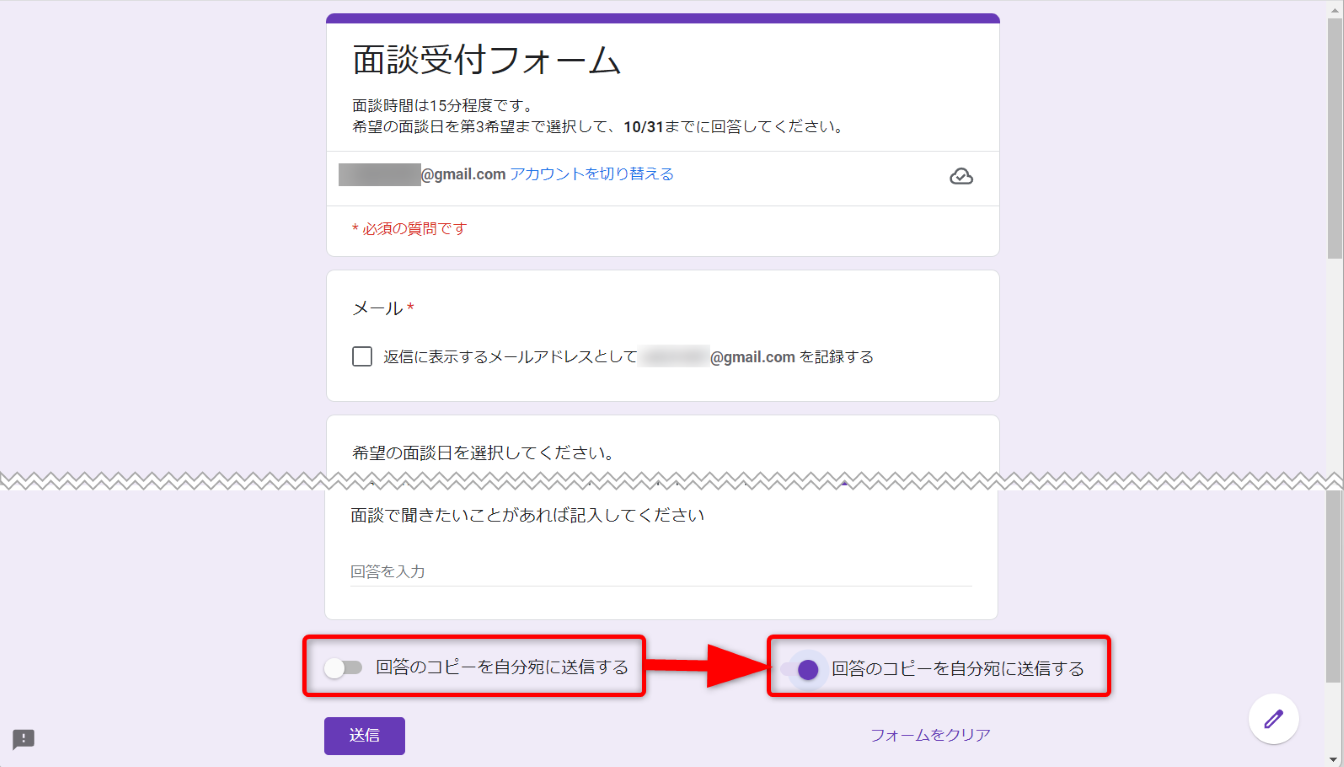1344x767 pixels.
Task: Click the scrollbar down arrow
Action: point(1335,759)
